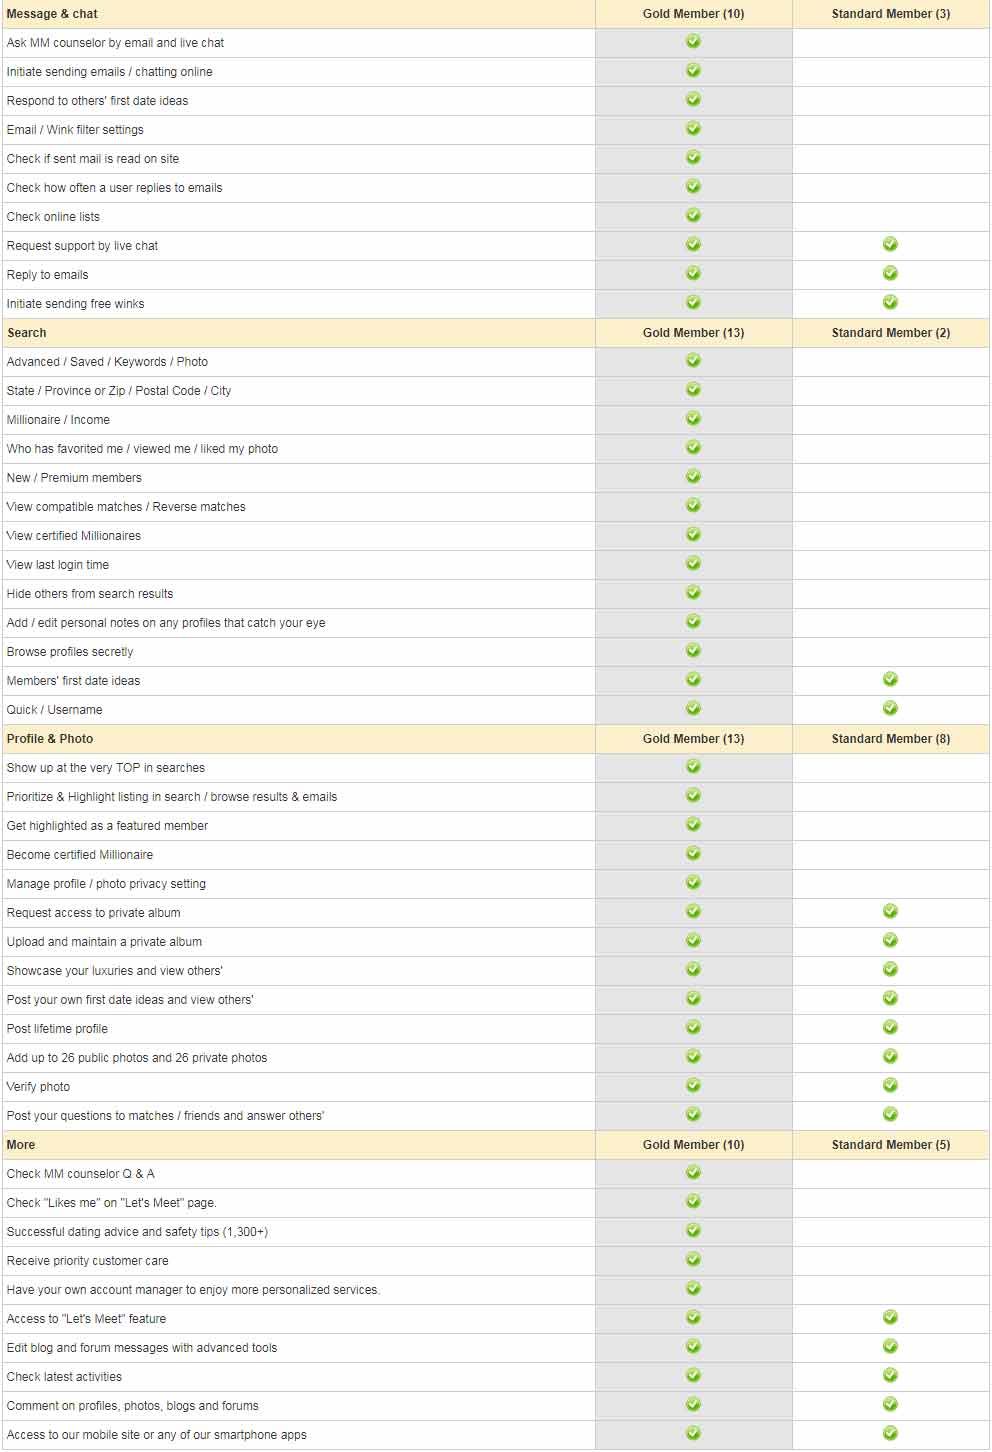
Task: Click Standard check for "Members' first date ideas"
Action: tap(890, 680)
